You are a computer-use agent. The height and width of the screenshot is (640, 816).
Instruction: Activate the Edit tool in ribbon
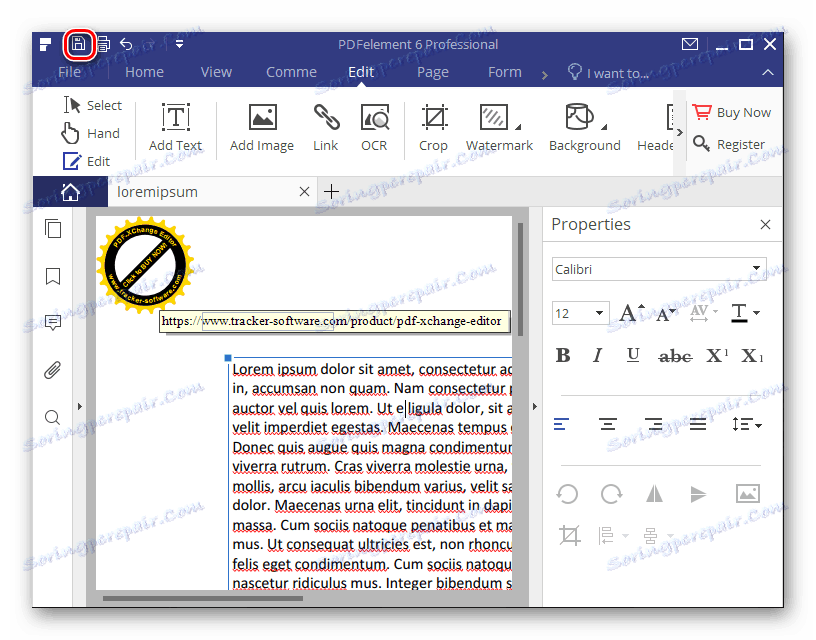[x=86, y=161]
